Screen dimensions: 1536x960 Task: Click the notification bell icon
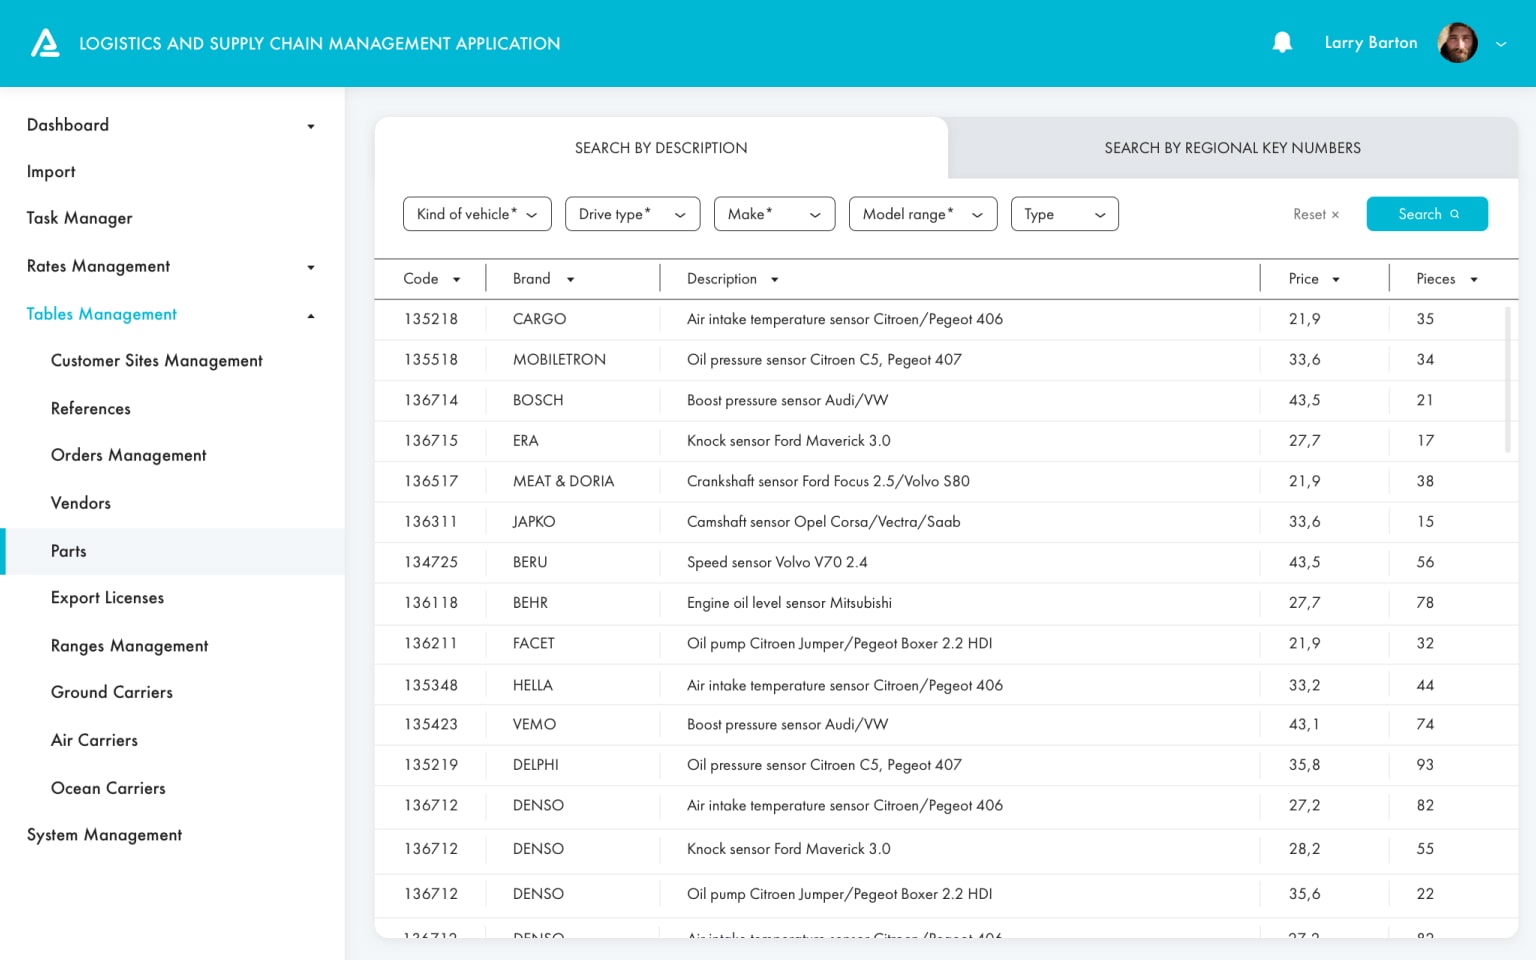[1282, 42]
